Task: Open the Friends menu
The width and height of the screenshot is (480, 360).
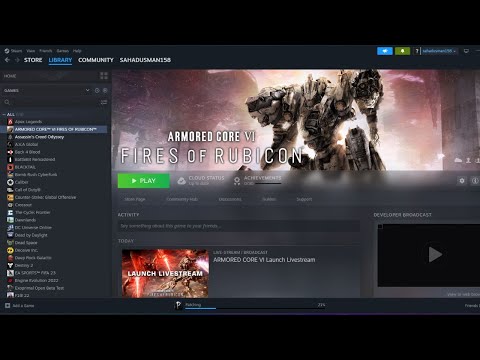Action: [x=46, y=51]
